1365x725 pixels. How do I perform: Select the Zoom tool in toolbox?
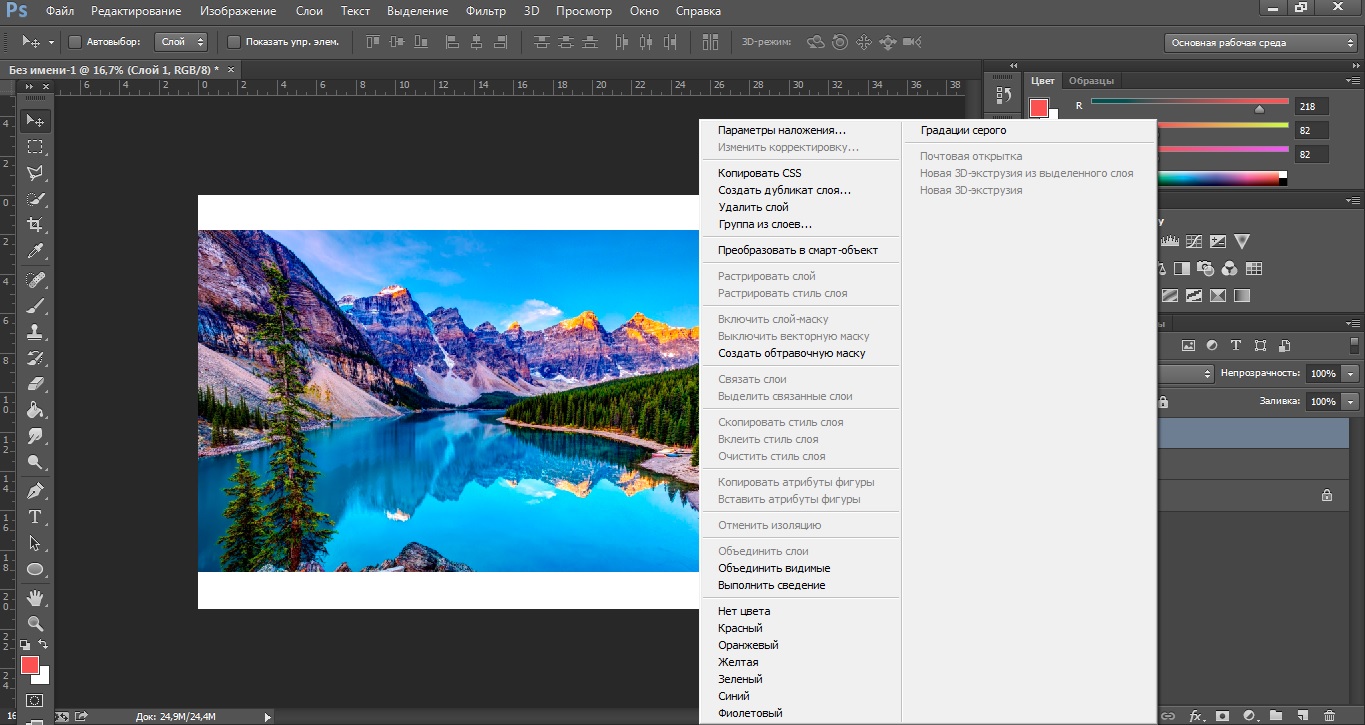click(35, 624)
